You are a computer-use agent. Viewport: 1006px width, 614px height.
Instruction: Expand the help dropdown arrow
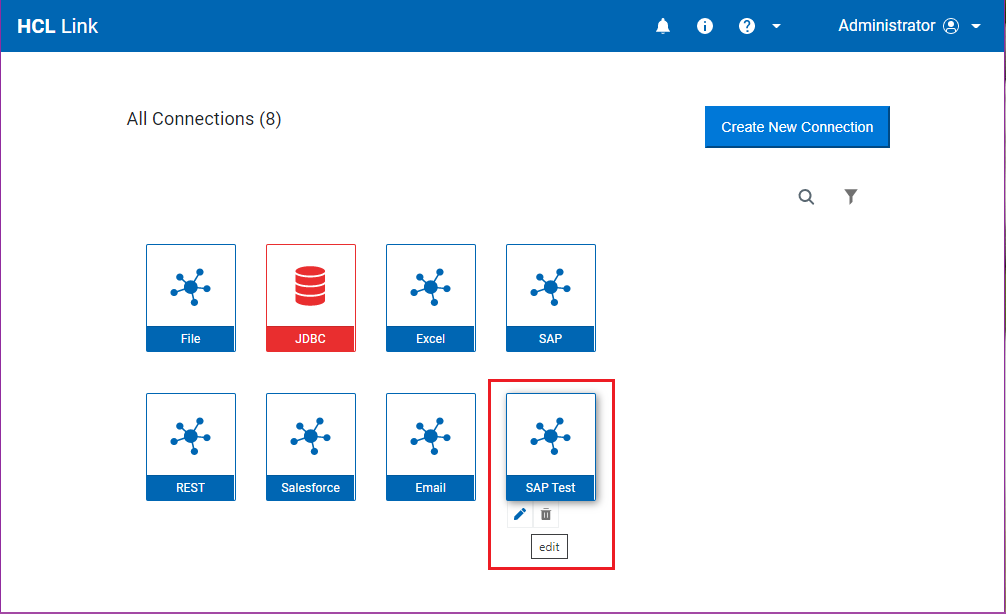coord(776,26)
